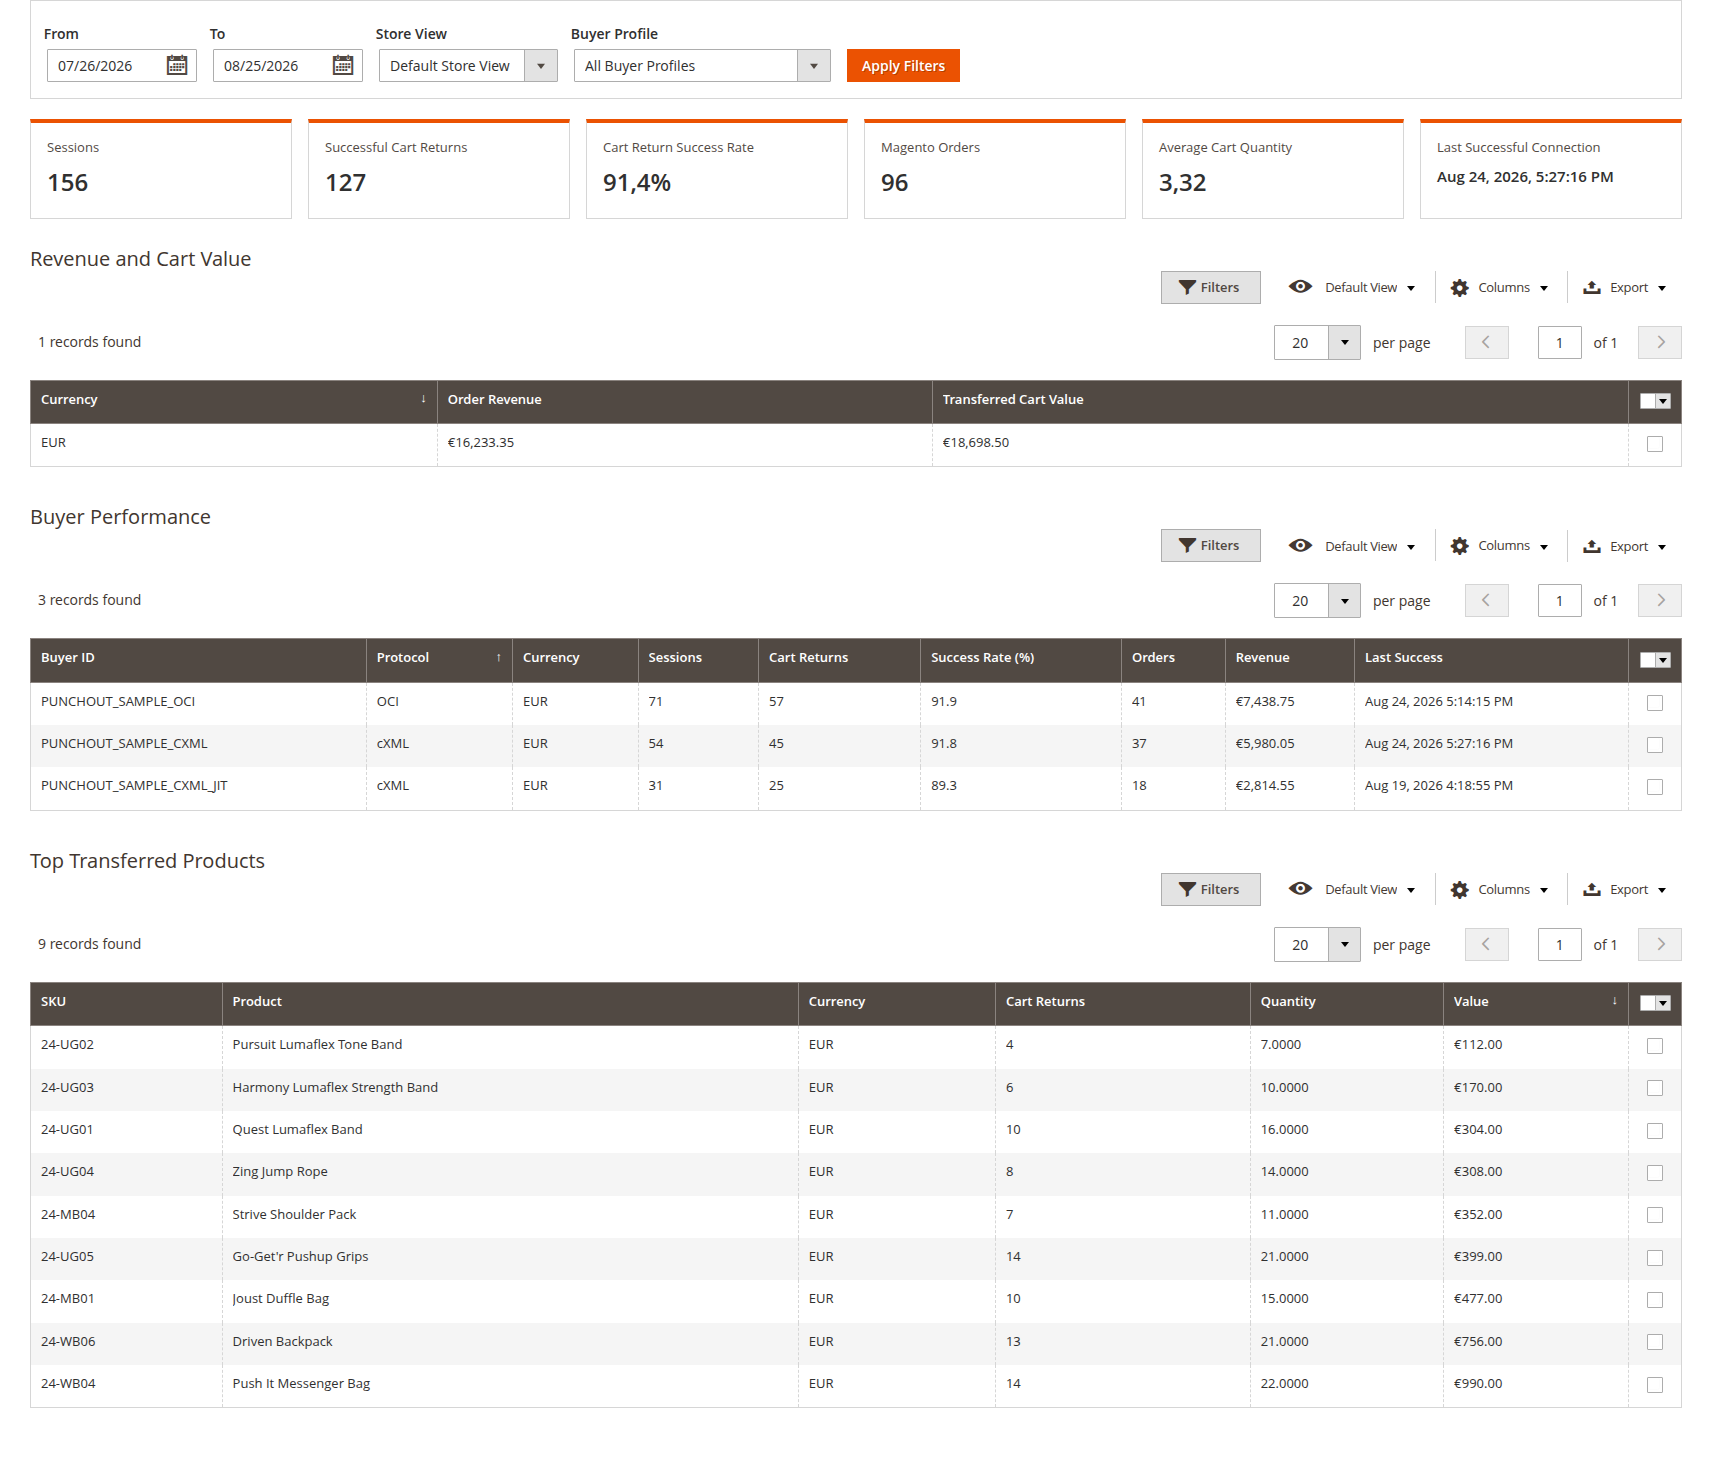This screenshot has height=1468, width=1712.
Task: Open the To date calendar picker
Action: tap(343, 66)
